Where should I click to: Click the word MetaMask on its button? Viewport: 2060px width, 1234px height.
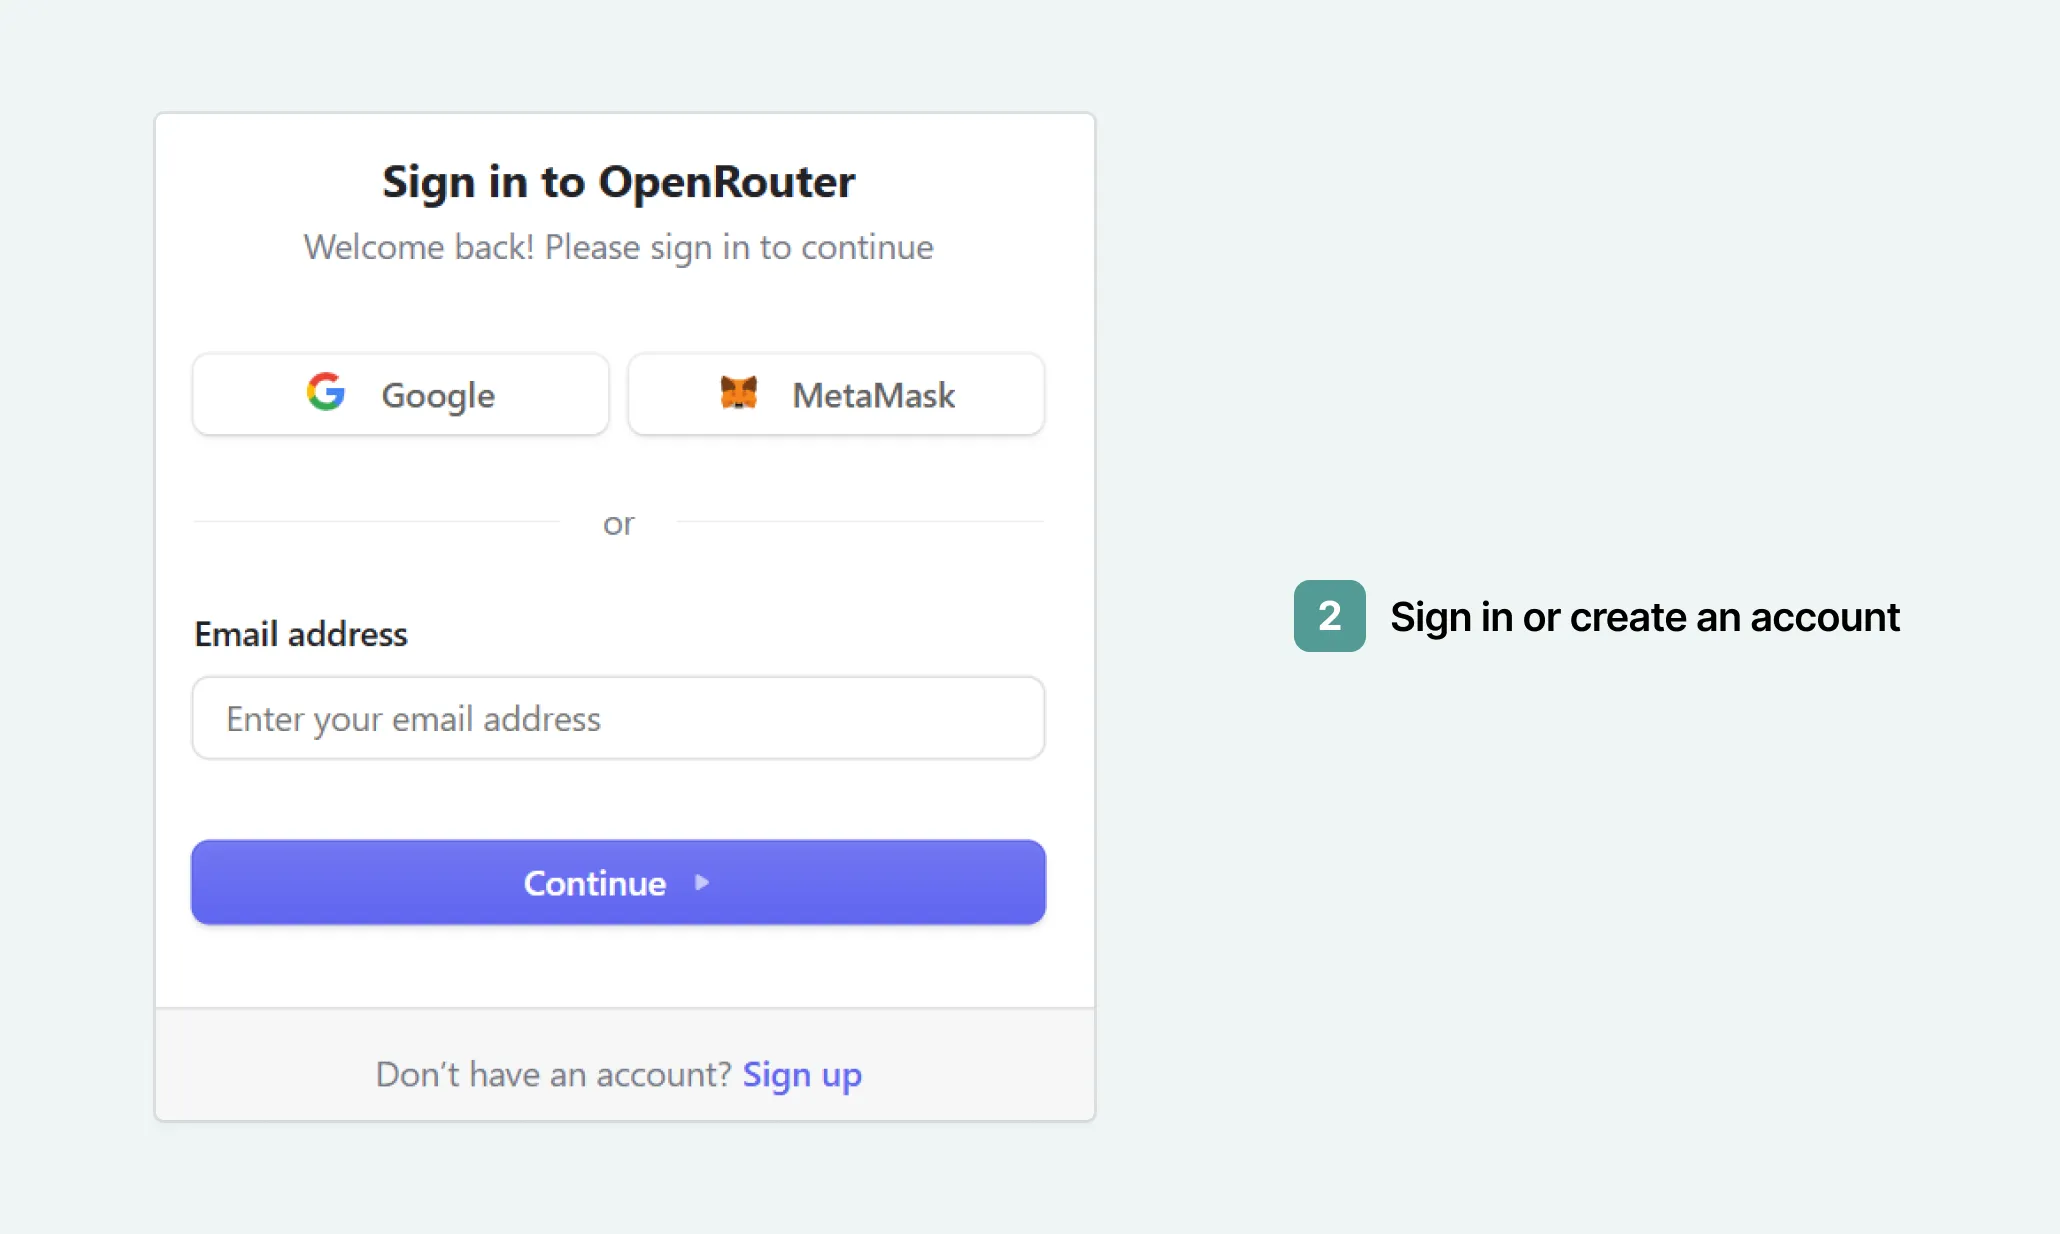(872, 395)
